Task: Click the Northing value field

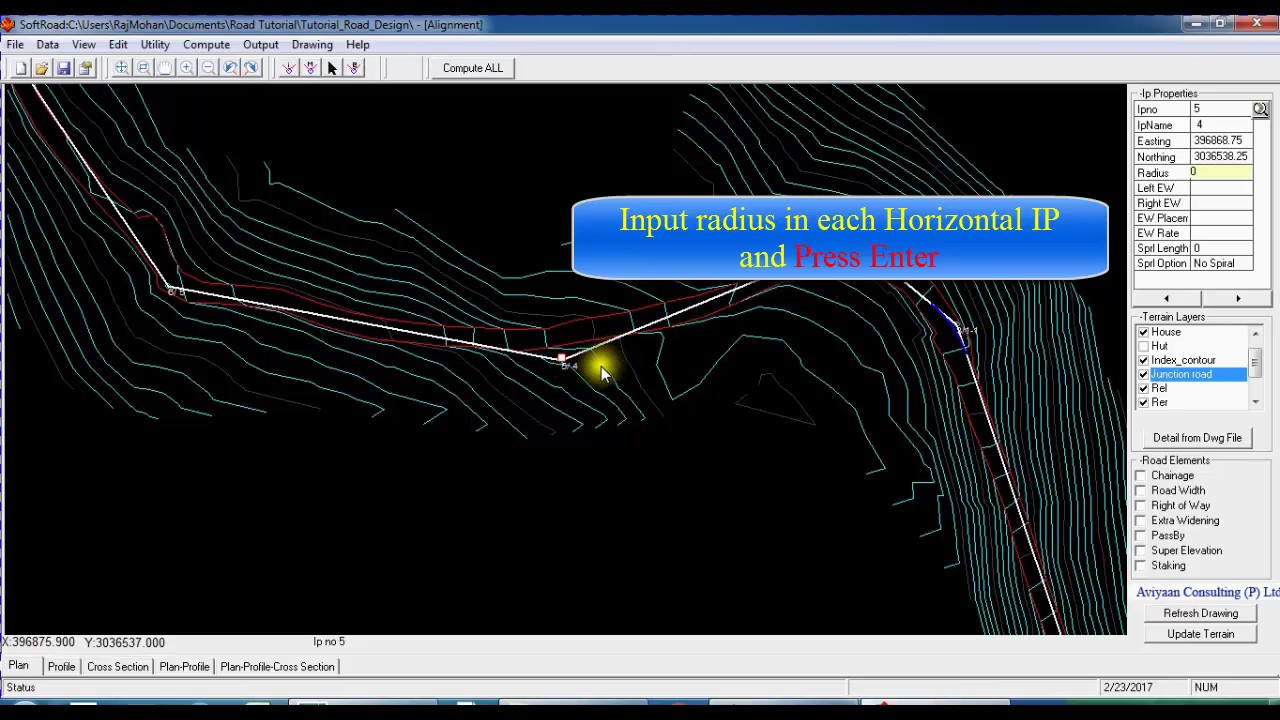Action: click(1221, 157)
